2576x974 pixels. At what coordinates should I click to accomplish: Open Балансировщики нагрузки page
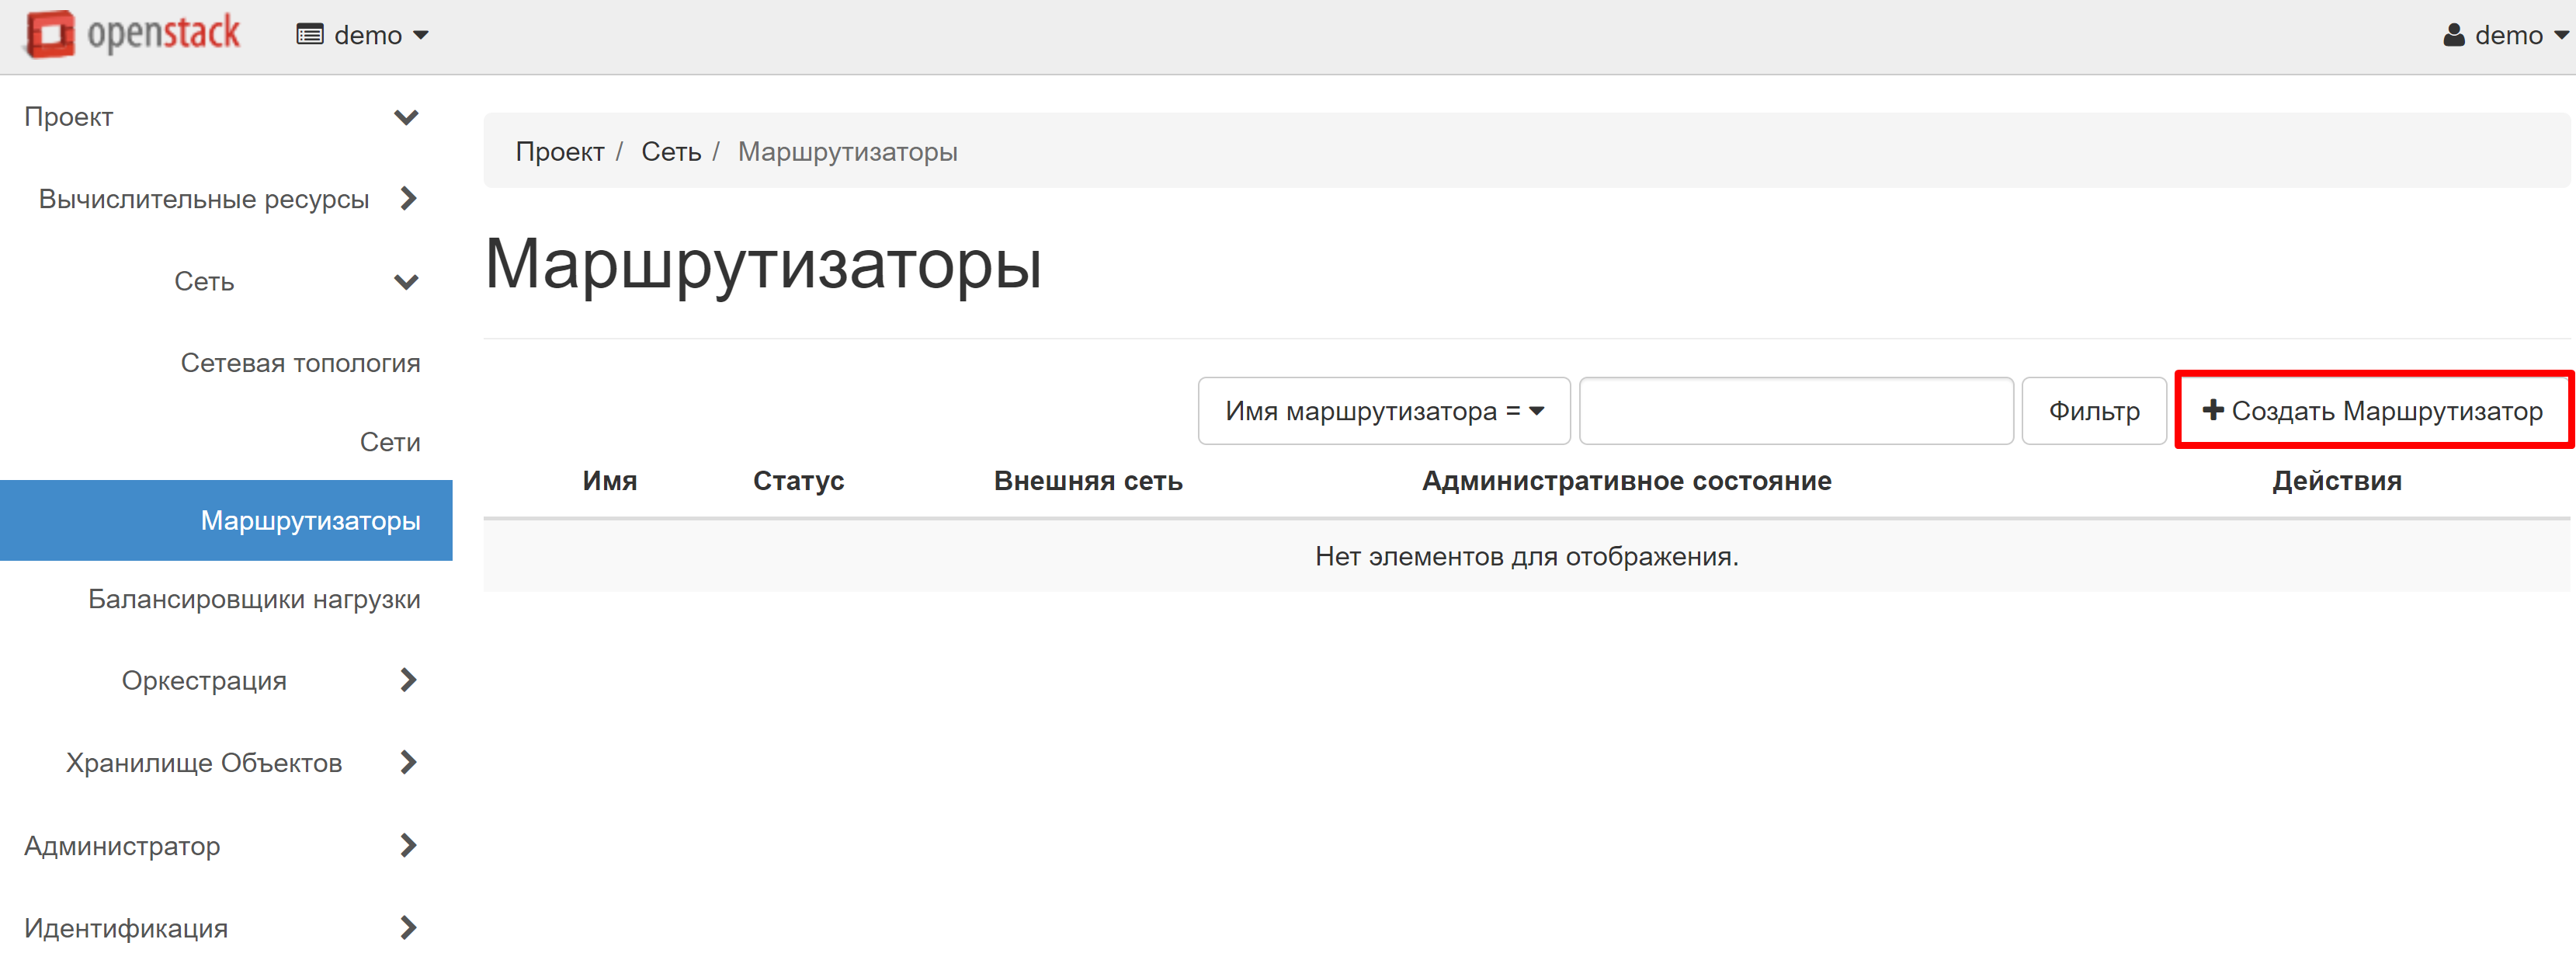pyautogui.click(x=254, y=599)
